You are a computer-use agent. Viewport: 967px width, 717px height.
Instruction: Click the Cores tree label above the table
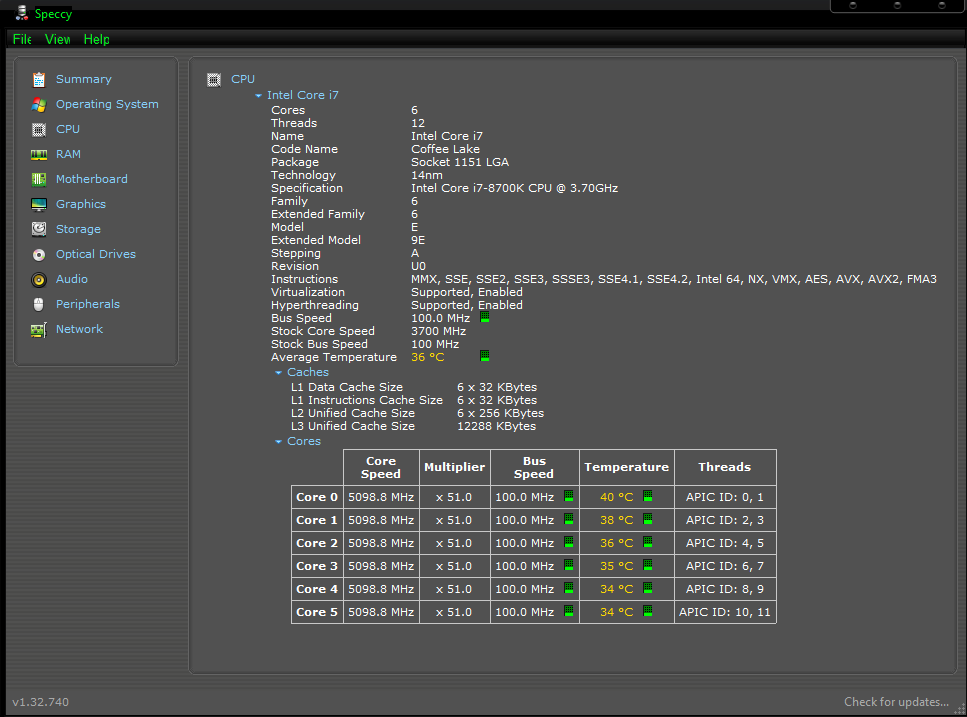coord(304,441)
